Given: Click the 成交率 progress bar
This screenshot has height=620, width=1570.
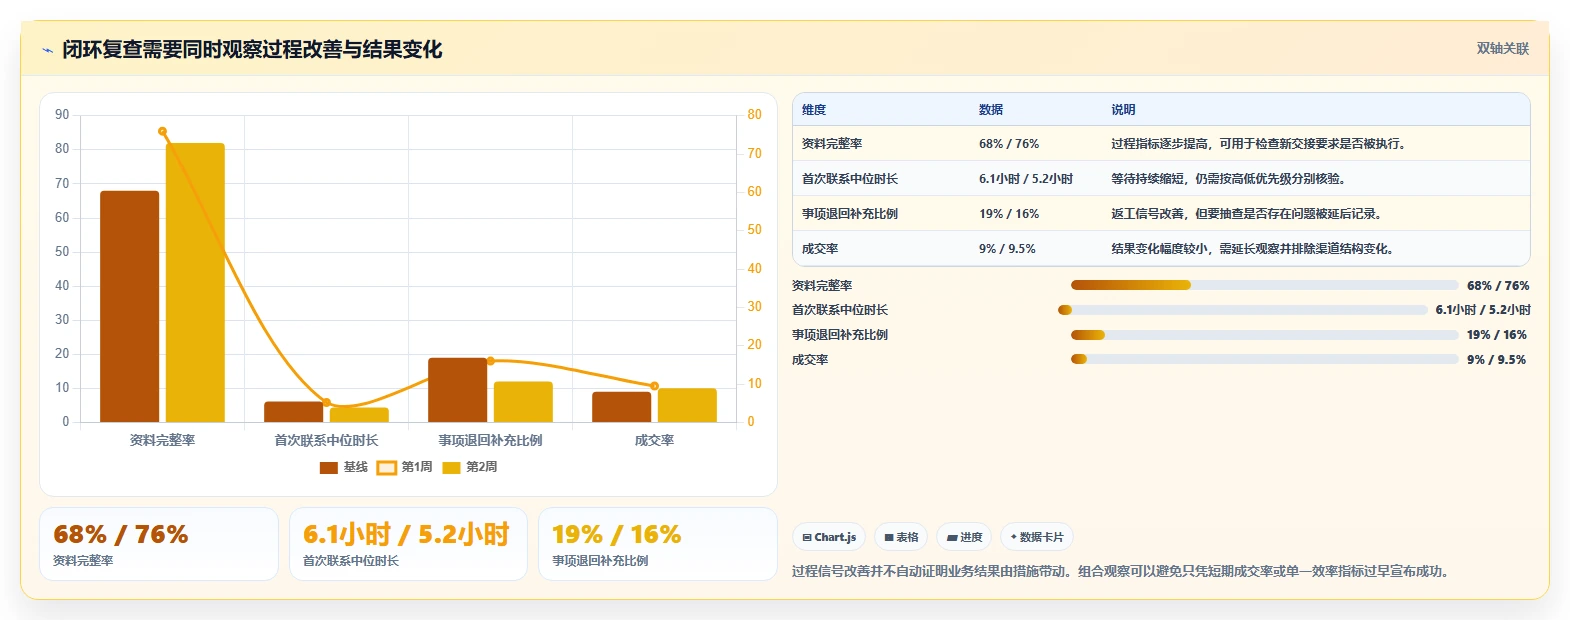Looking at the screenshot, I should pyautogui.click(x=1264, y=359).
